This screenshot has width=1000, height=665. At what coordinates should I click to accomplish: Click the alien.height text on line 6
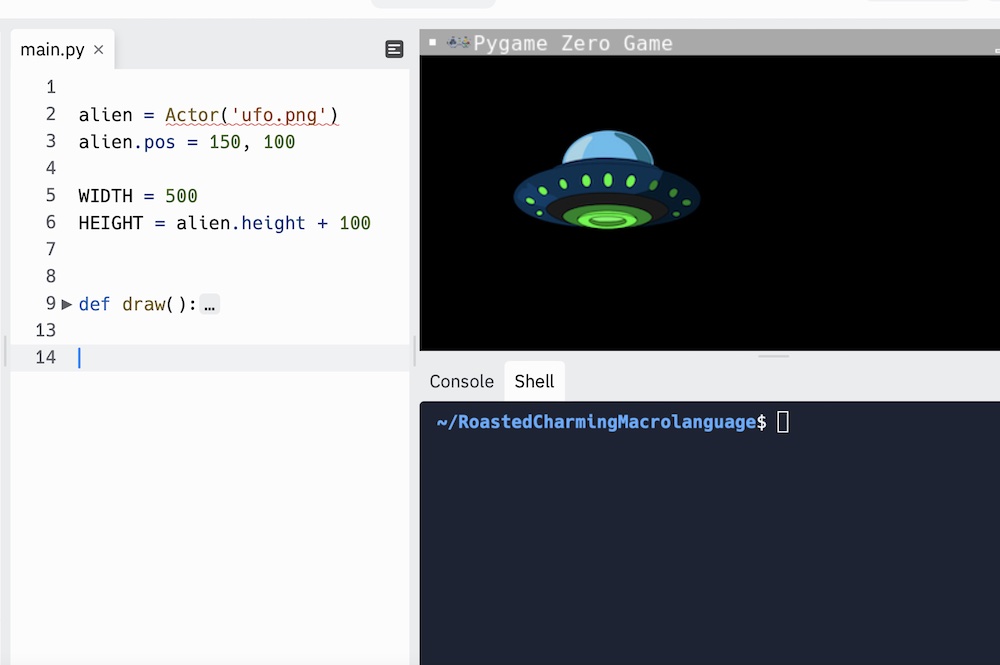240,223
